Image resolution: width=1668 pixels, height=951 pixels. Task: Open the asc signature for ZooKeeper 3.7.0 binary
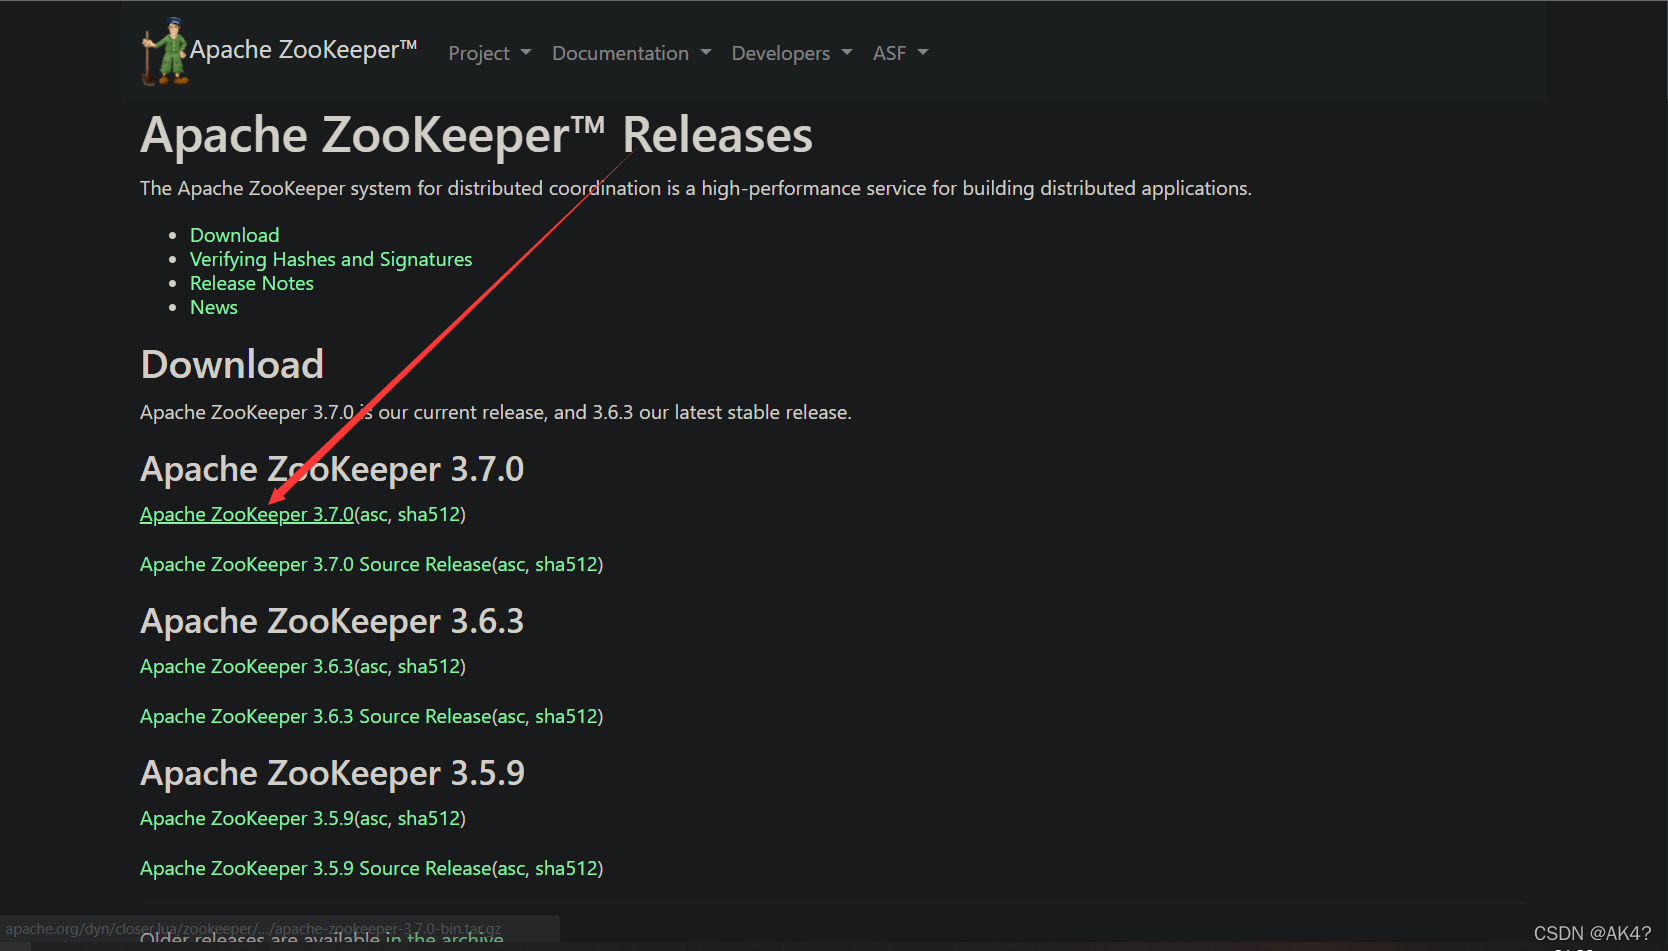click(x=374, y=514)
